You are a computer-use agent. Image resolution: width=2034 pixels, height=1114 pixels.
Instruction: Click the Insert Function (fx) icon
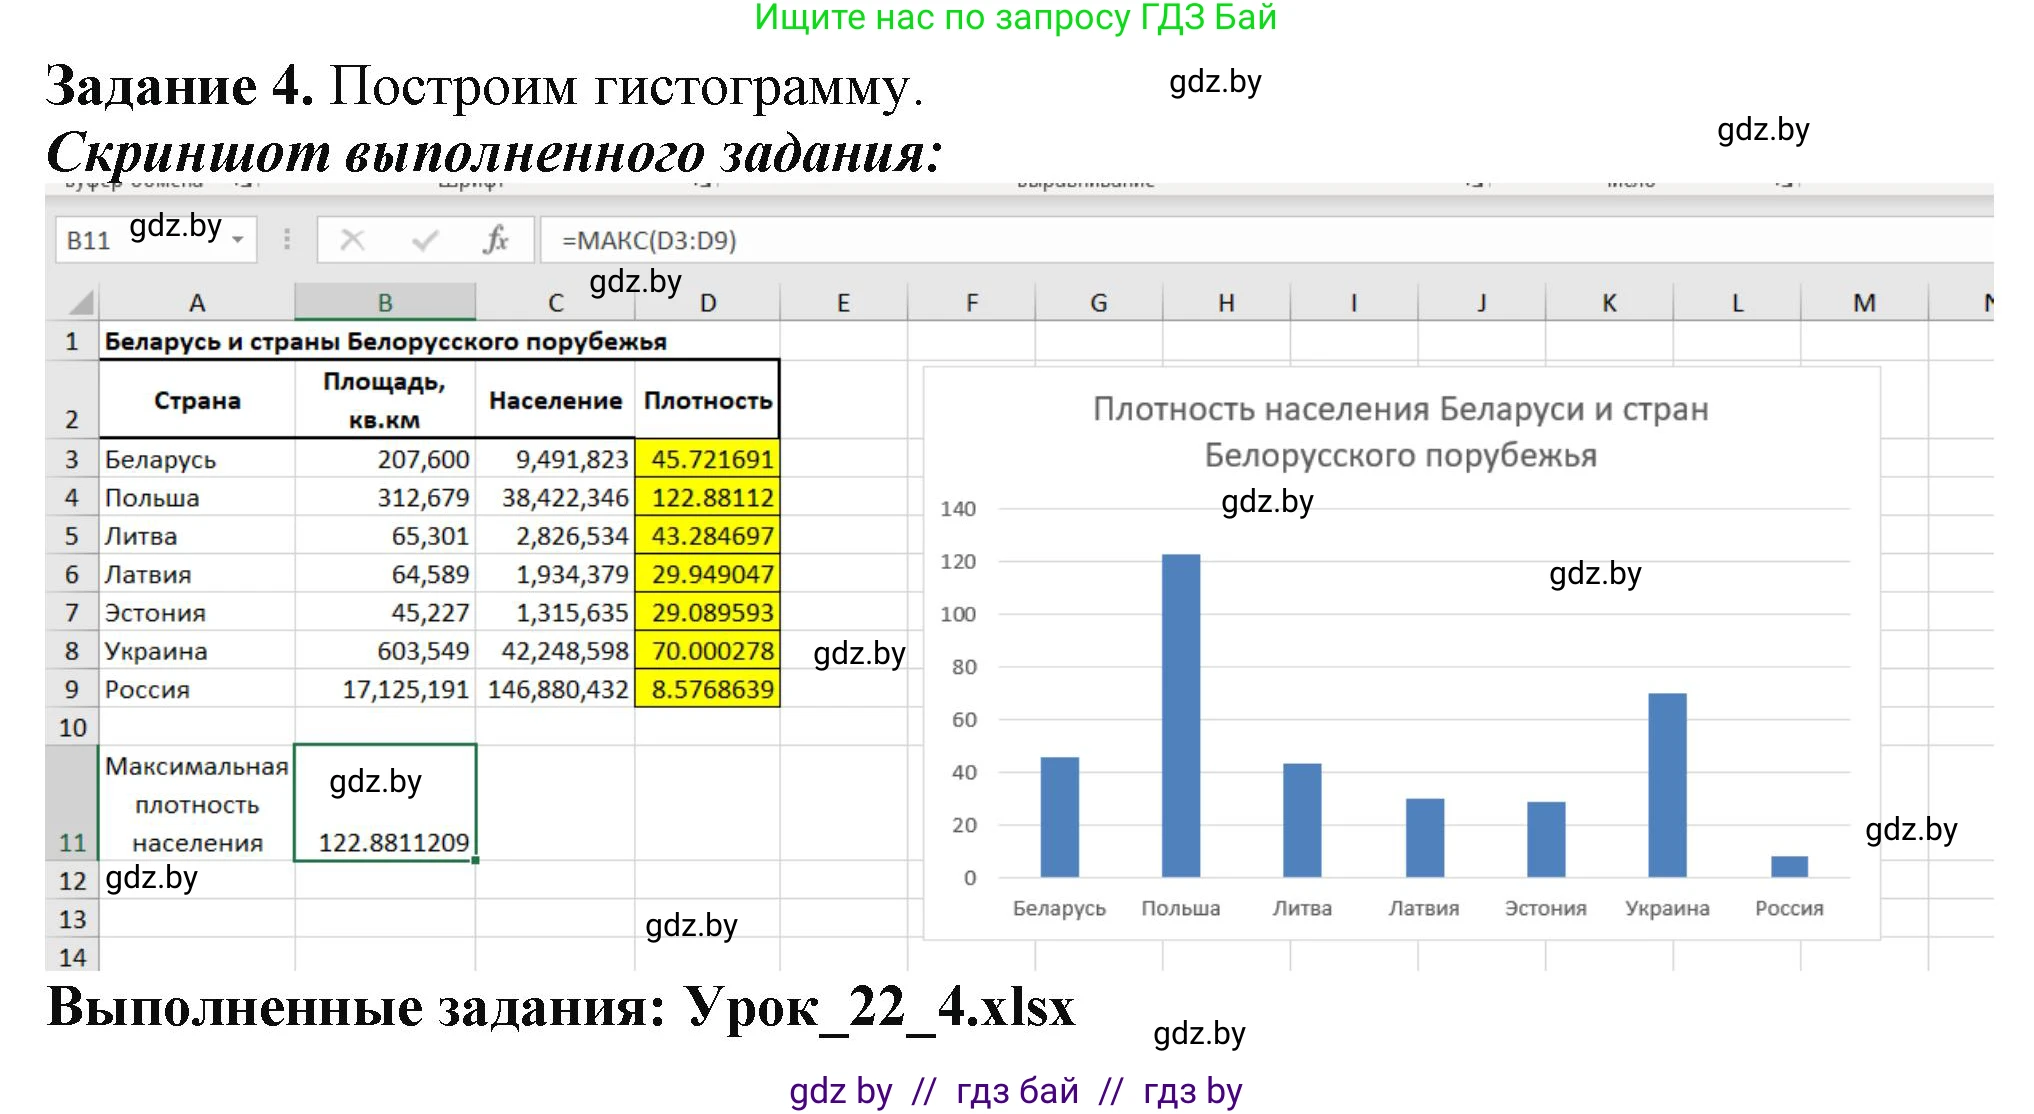pos(497,240)
